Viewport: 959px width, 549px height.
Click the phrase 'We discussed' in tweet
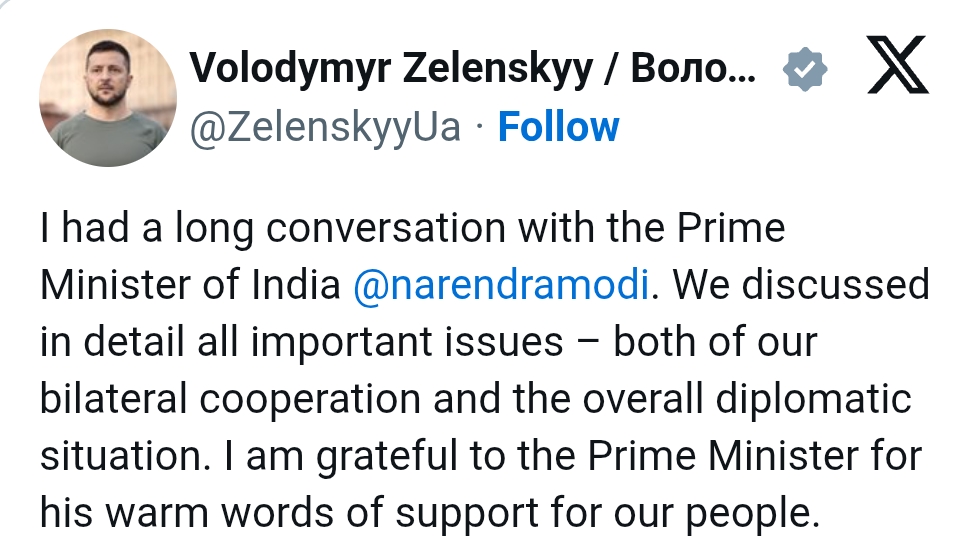coord(802,285)
